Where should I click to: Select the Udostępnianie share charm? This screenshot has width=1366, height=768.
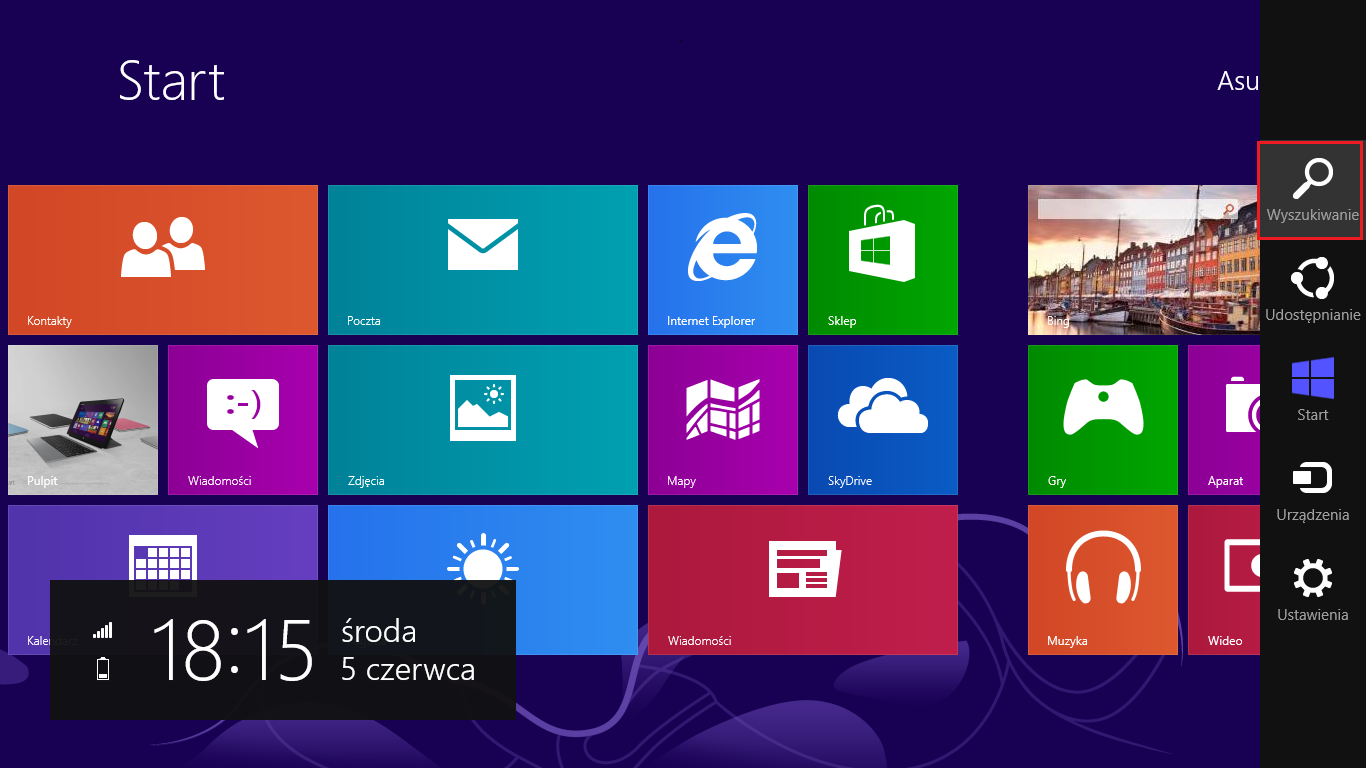click(1312, 290)
